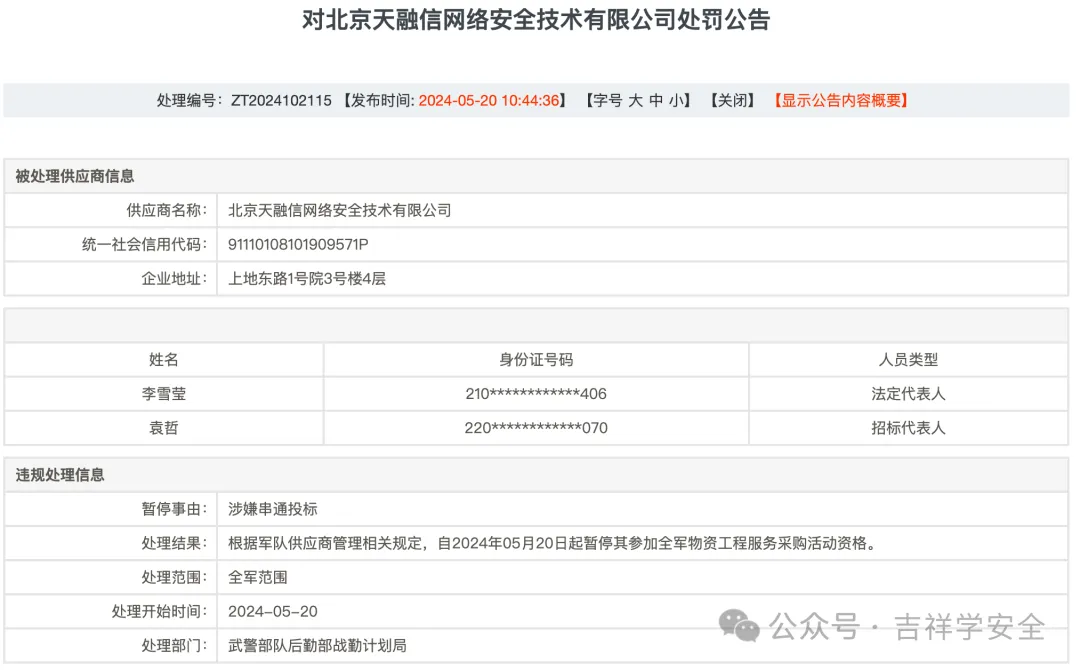Select address 上地东路1号院3号楼4层
Screen dimensions: 1080x670
[x=307, y=279]
